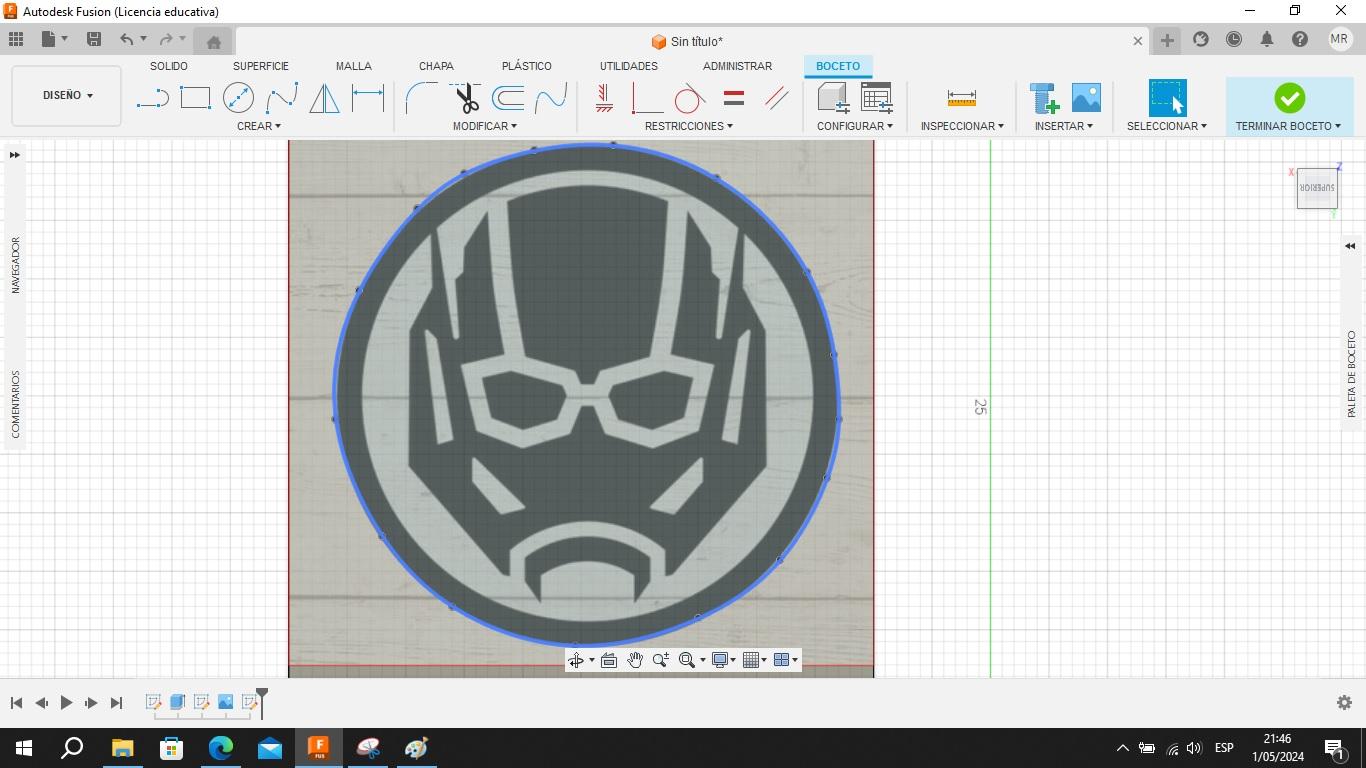Expand the MODIFICAR dropdown
Viewport: 1366px width, 768px height.
(x=485, y=126)
